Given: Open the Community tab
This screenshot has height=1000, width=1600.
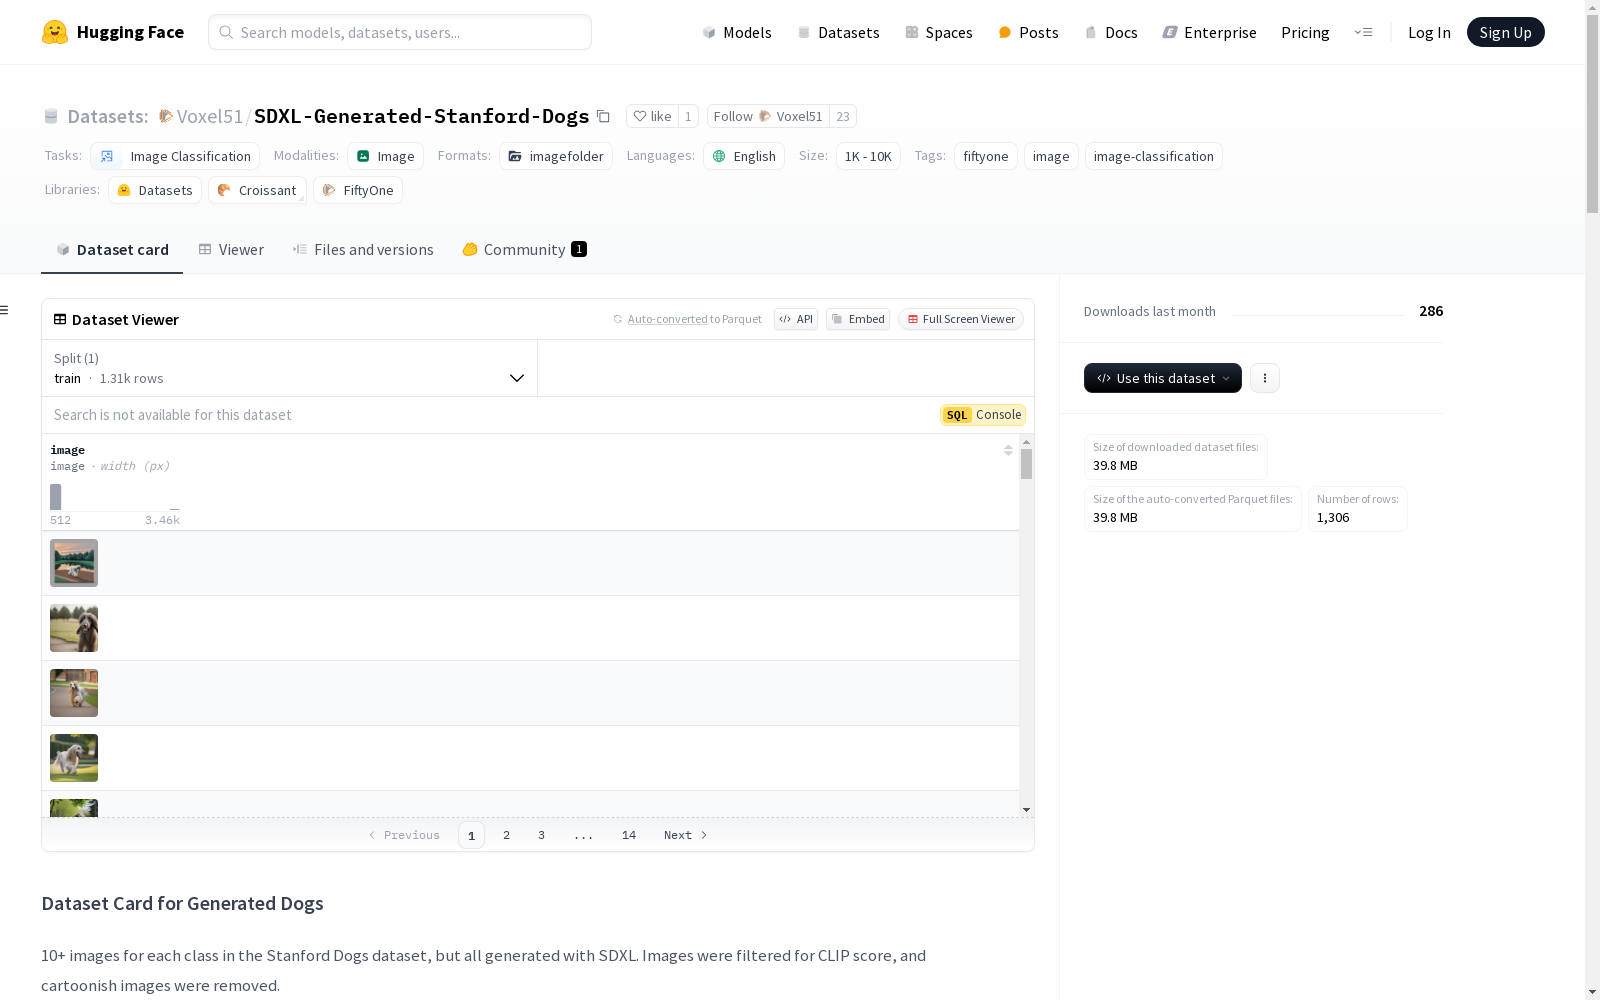Looking at the screenshot, I should tap(524, 250).
